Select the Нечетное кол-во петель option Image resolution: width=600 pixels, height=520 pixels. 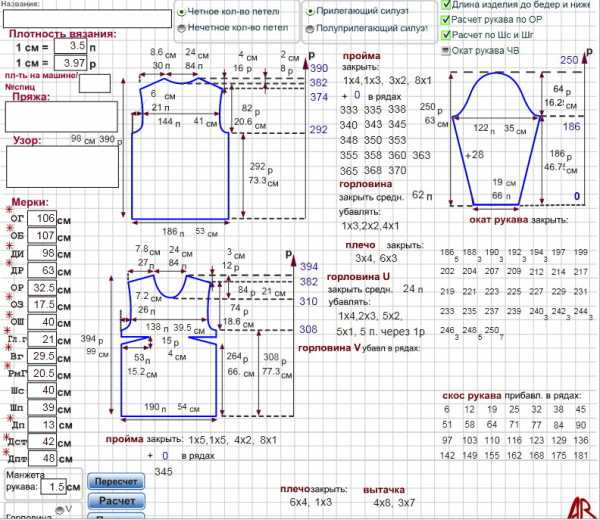click(x=181, y=29)
